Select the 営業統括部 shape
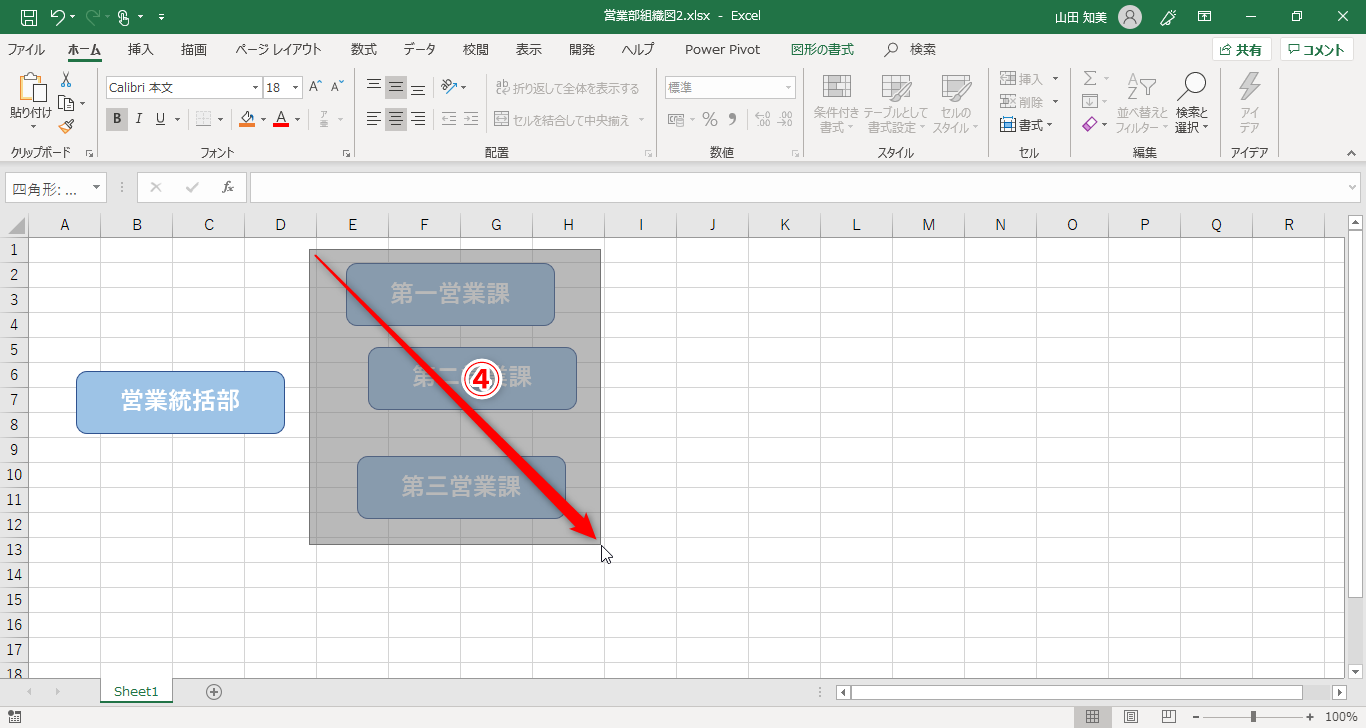 tap(180, 402)
